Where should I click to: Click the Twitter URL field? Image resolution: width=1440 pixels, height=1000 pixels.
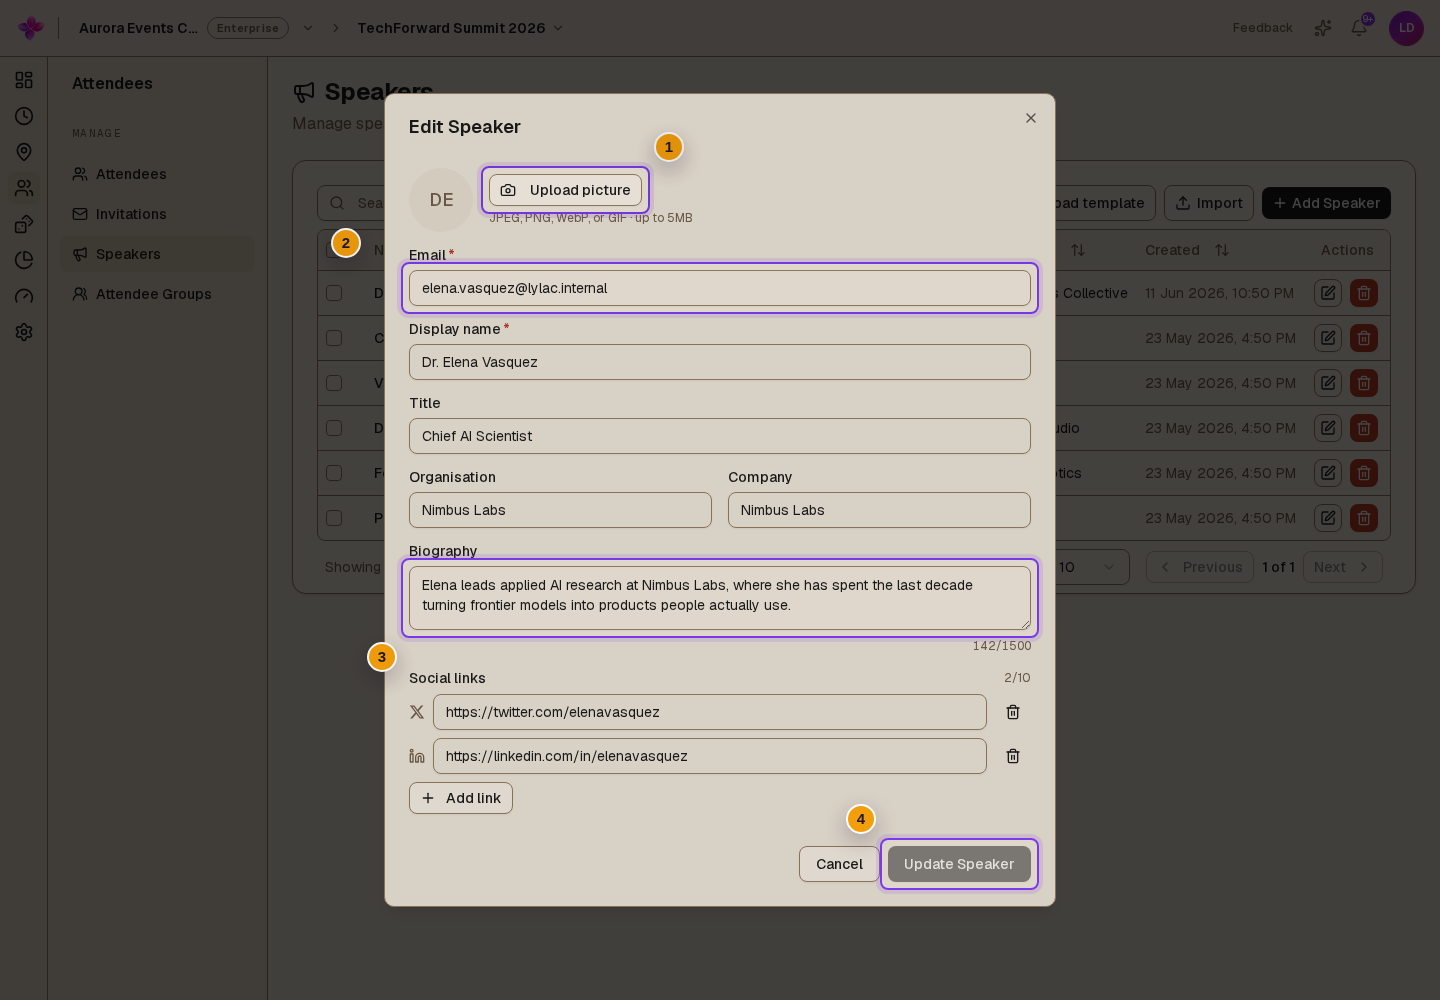[x=710, y=712]
